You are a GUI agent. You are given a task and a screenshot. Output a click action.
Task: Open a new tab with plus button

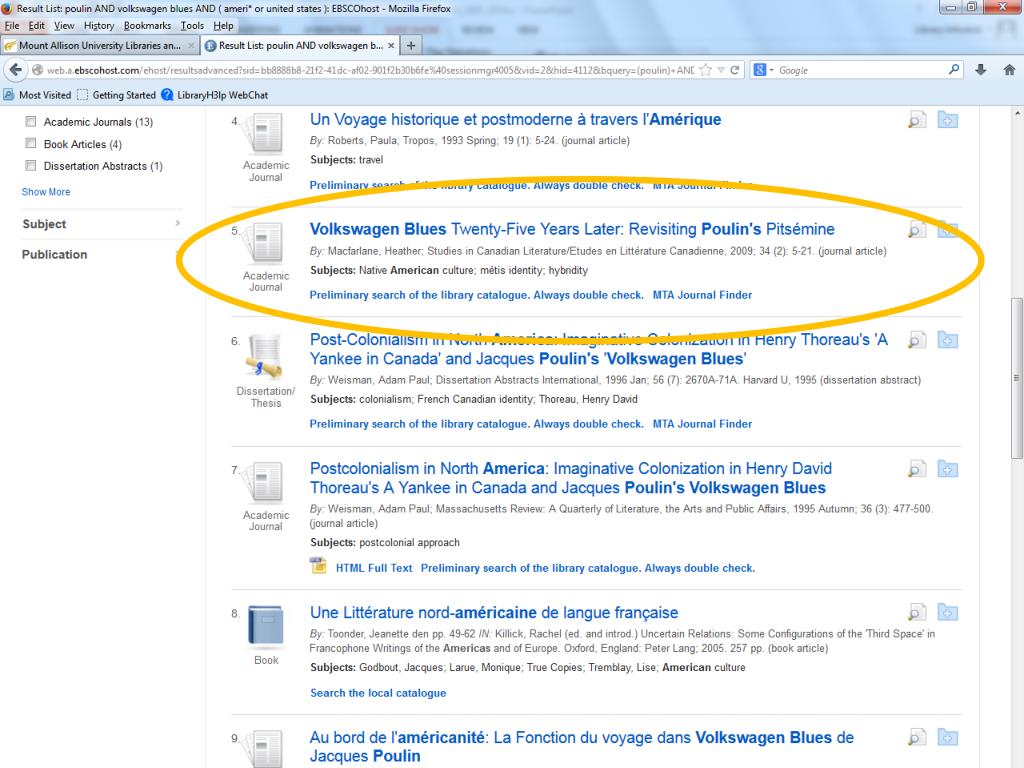(x=411, y=45)
